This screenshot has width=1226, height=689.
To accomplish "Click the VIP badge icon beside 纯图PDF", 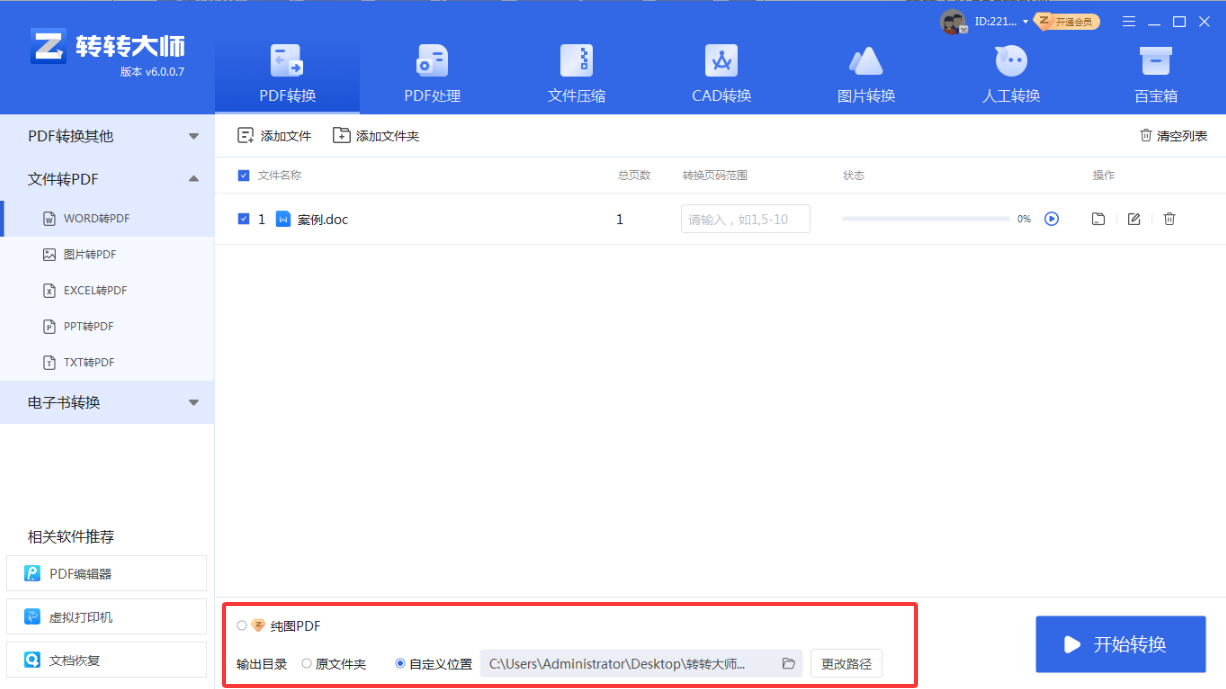I will click(x=258, y=625).
